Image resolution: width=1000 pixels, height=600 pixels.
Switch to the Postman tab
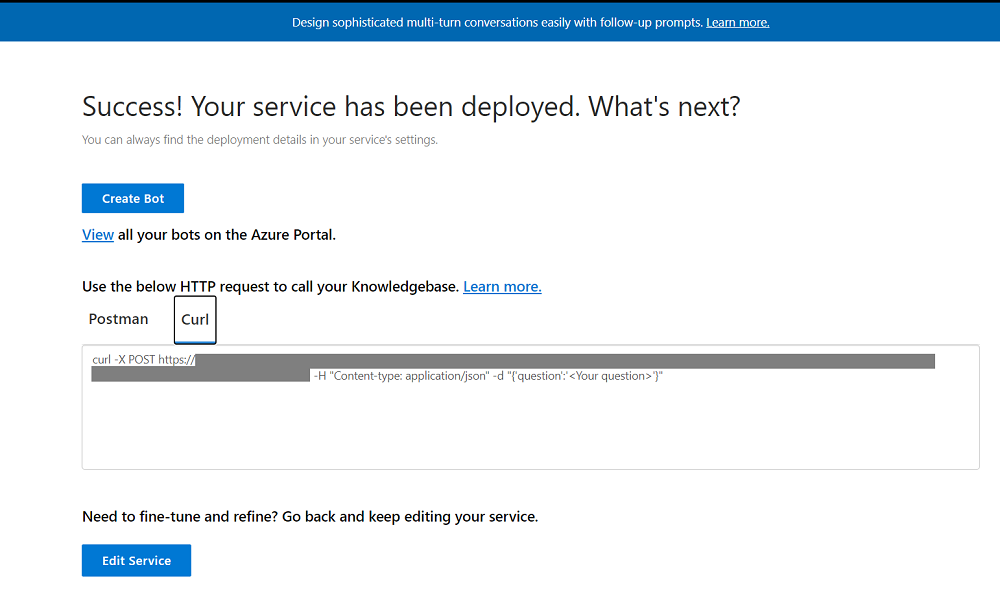tap(118, 319)
